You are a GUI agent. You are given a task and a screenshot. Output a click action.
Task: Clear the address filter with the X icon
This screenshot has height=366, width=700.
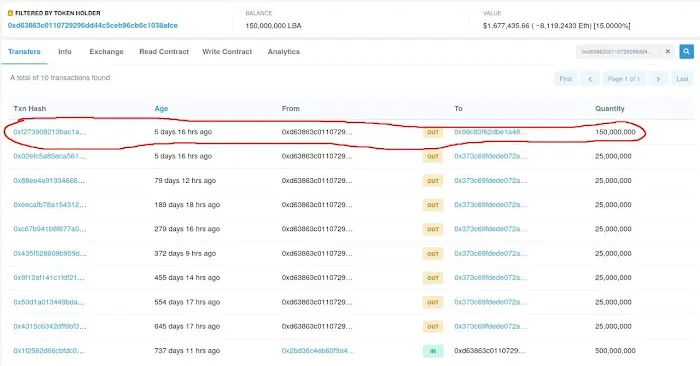tap(668, 52)
